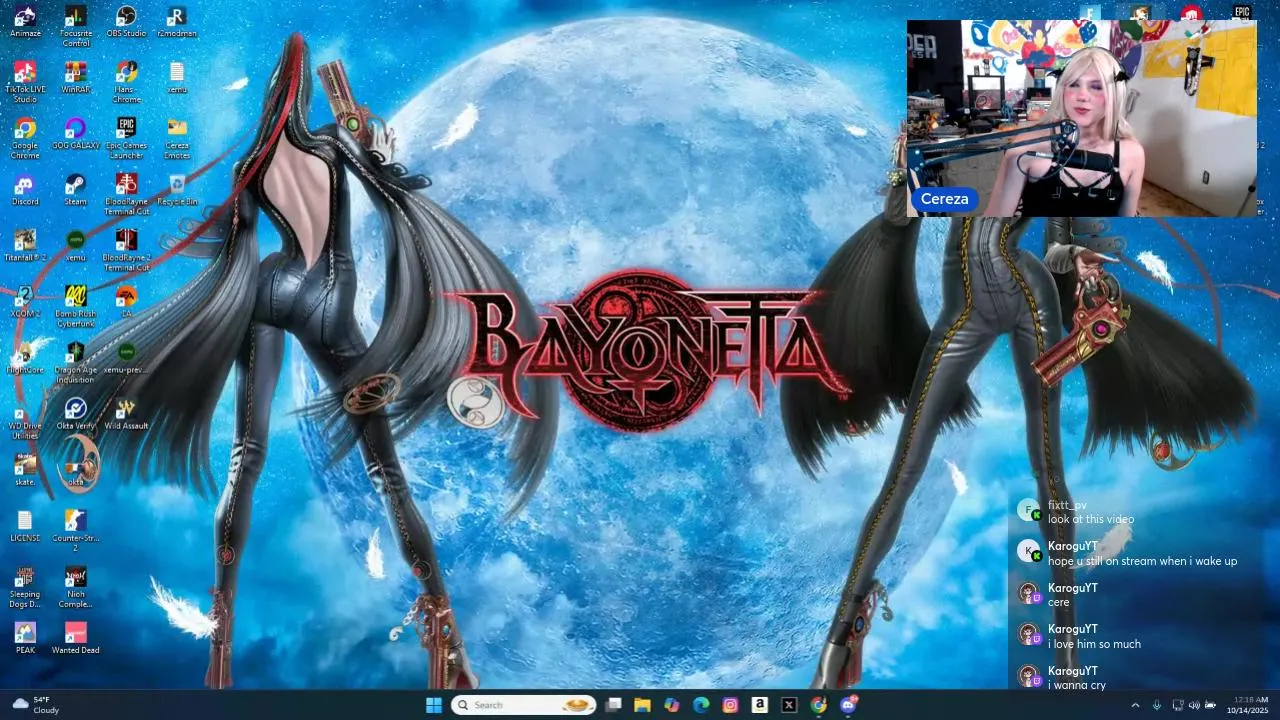This screenshot has height=720, width=1280.
Task: Select the Counter-Strike 2 desktop shortcut
Action: [x=75, y=531]
